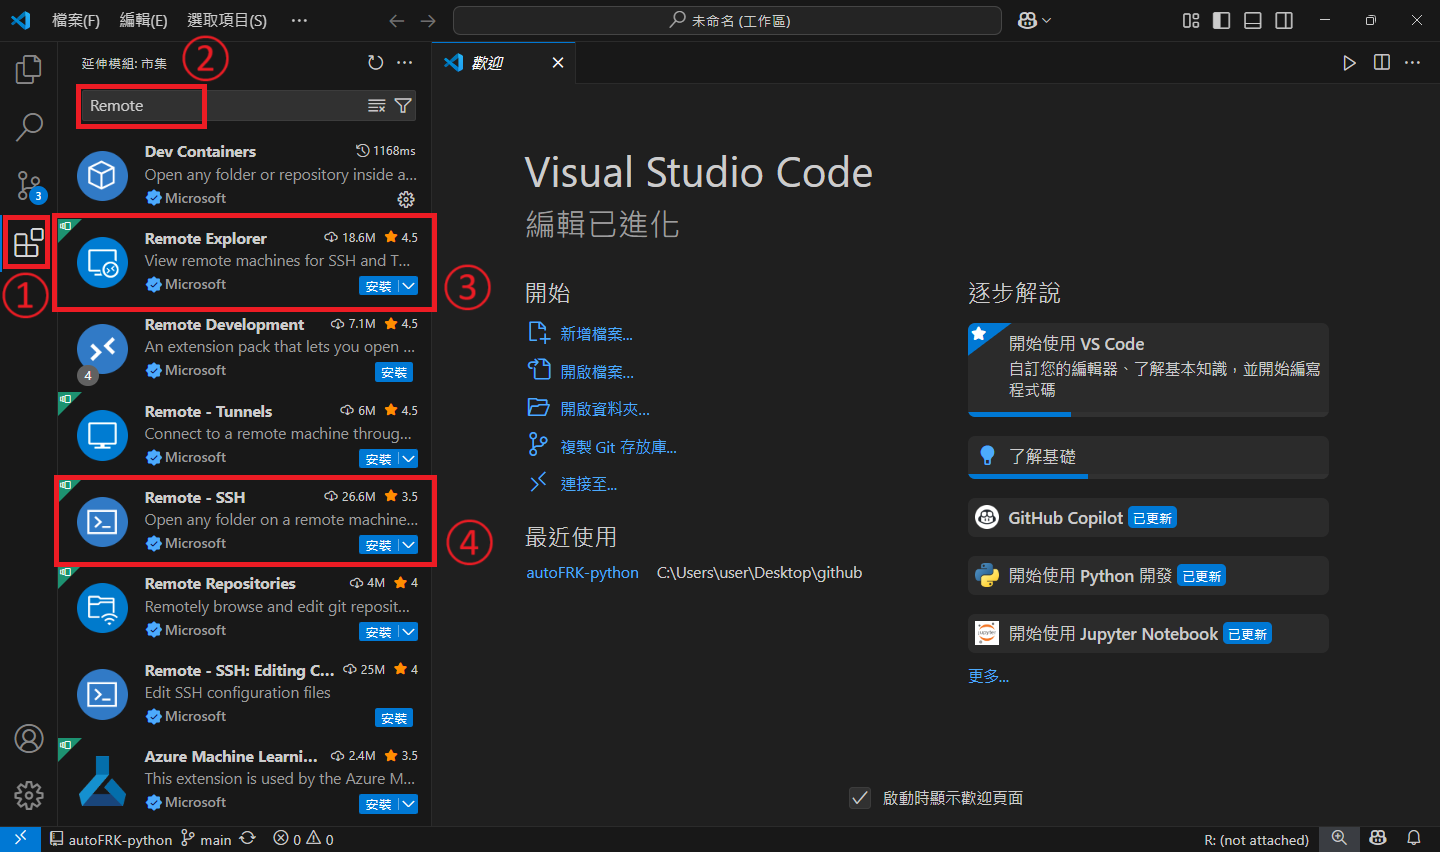Viewport: 1440px width, 852px height.
Task: Open the File (檔案) menu
Action: (76, 21)
